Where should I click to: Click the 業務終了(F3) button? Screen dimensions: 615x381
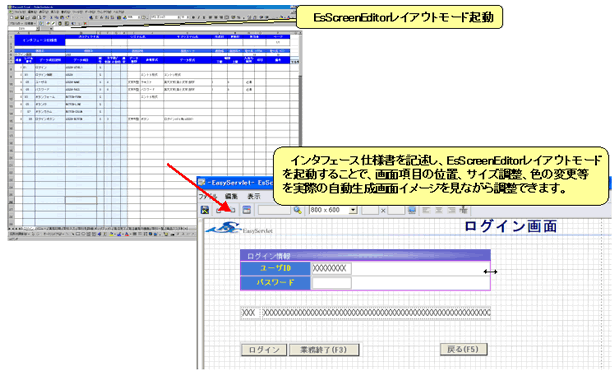coord(324,350)
